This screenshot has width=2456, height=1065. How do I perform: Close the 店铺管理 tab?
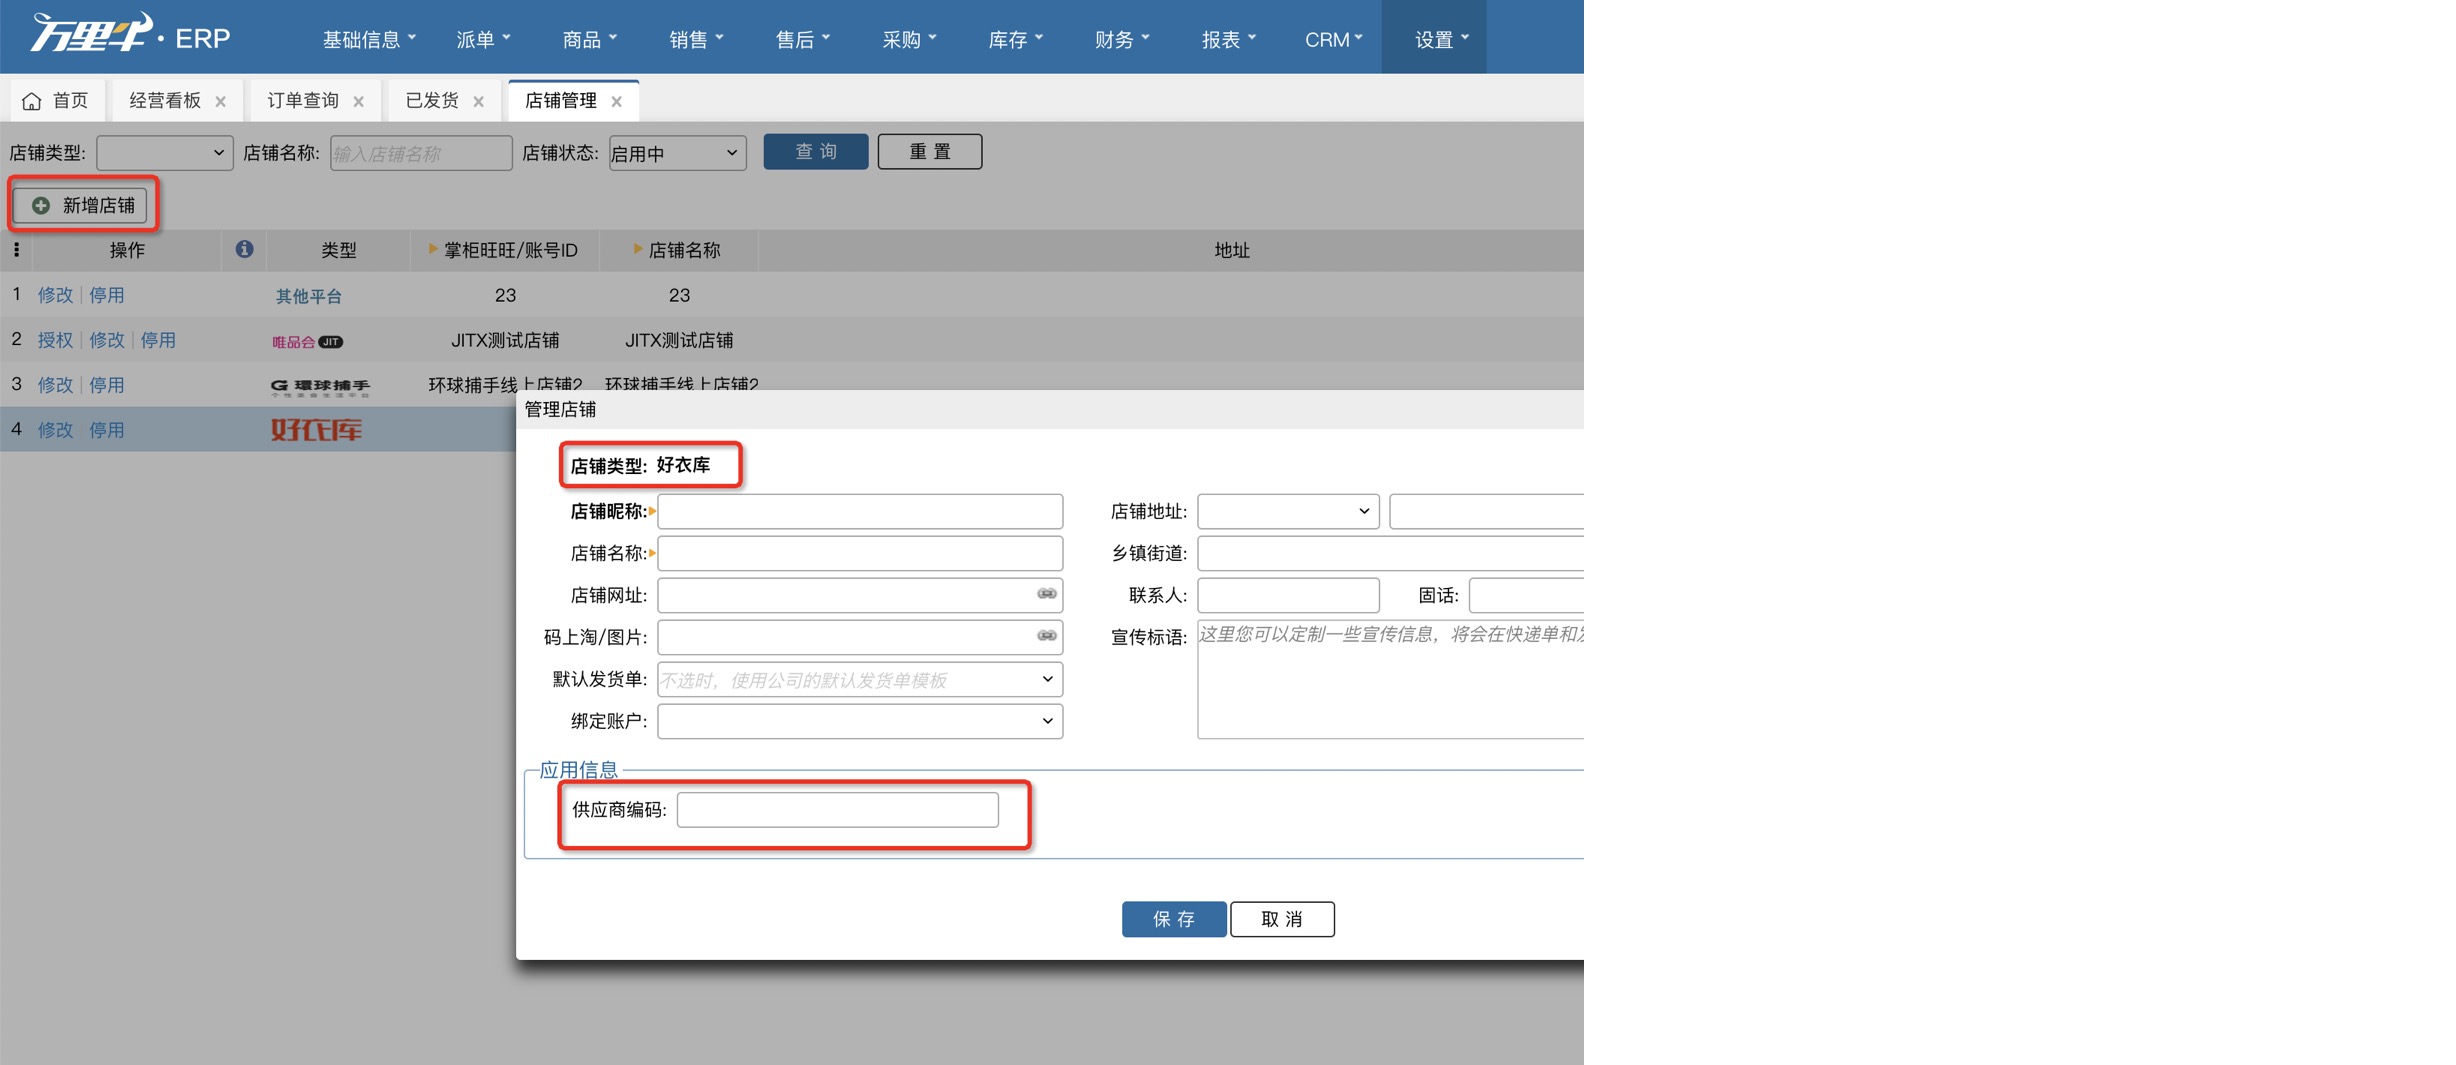coord(617,101)
